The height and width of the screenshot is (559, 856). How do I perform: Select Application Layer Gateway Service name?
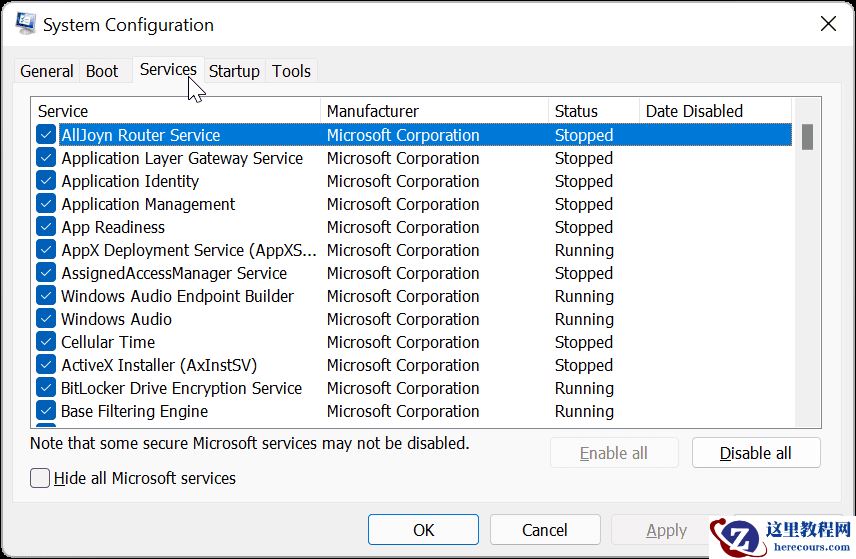click(x=182, y=158)
